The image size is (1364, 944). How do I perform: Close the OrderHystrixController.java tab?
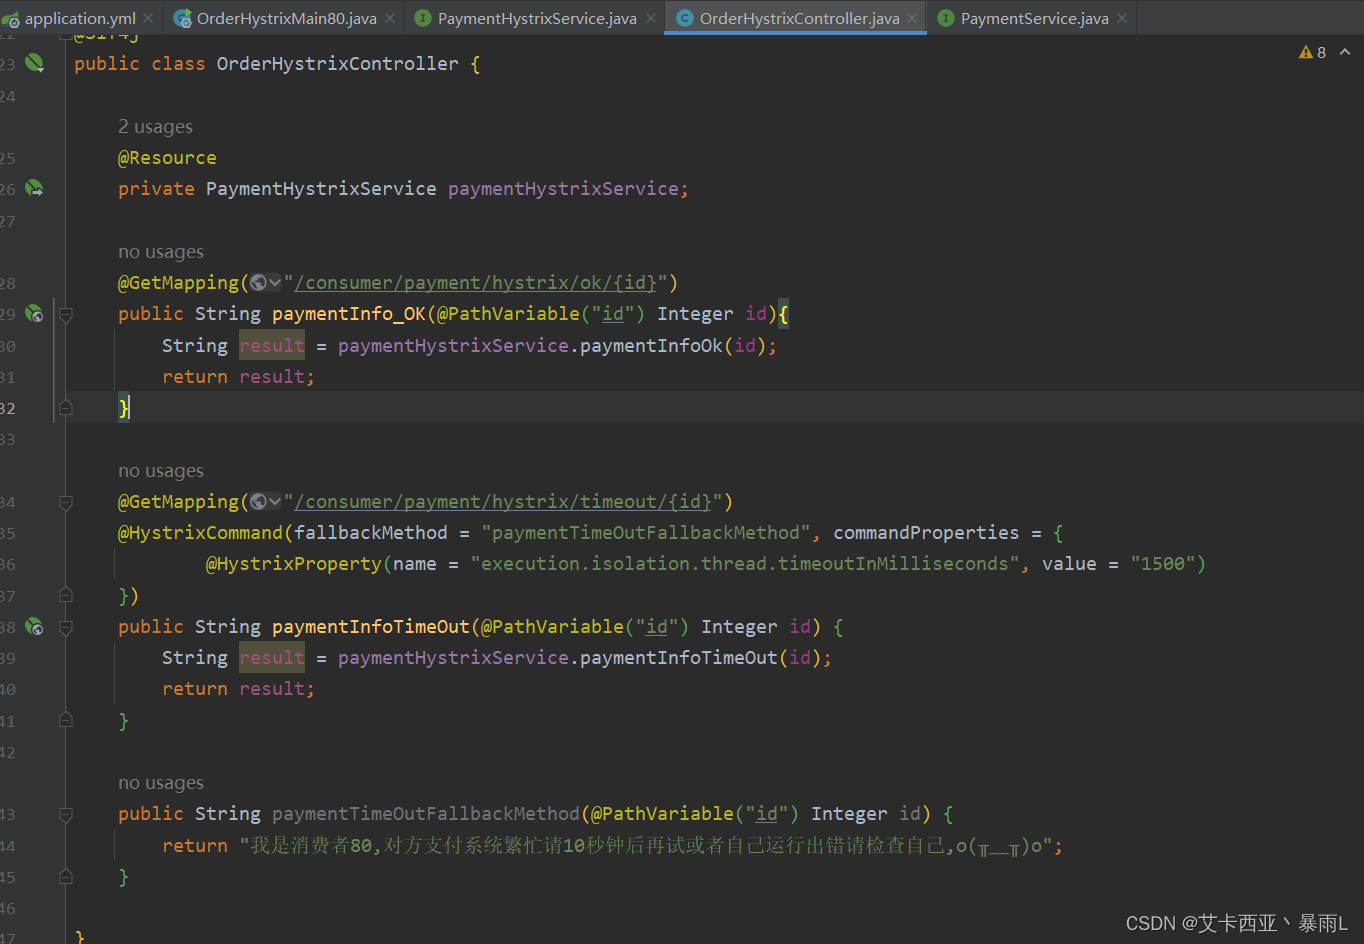point(912,18)
